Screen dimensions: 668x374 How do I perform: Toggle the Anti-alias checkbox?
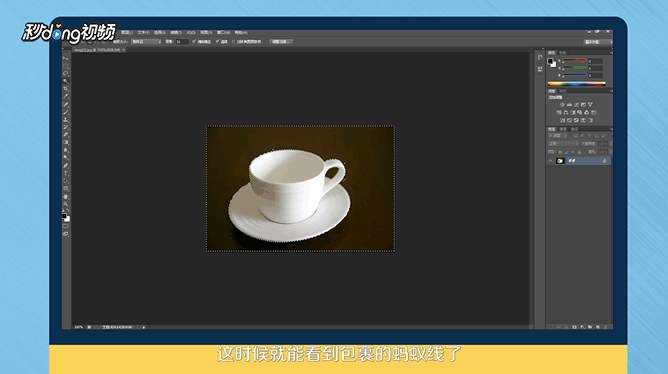click(194, 41)
